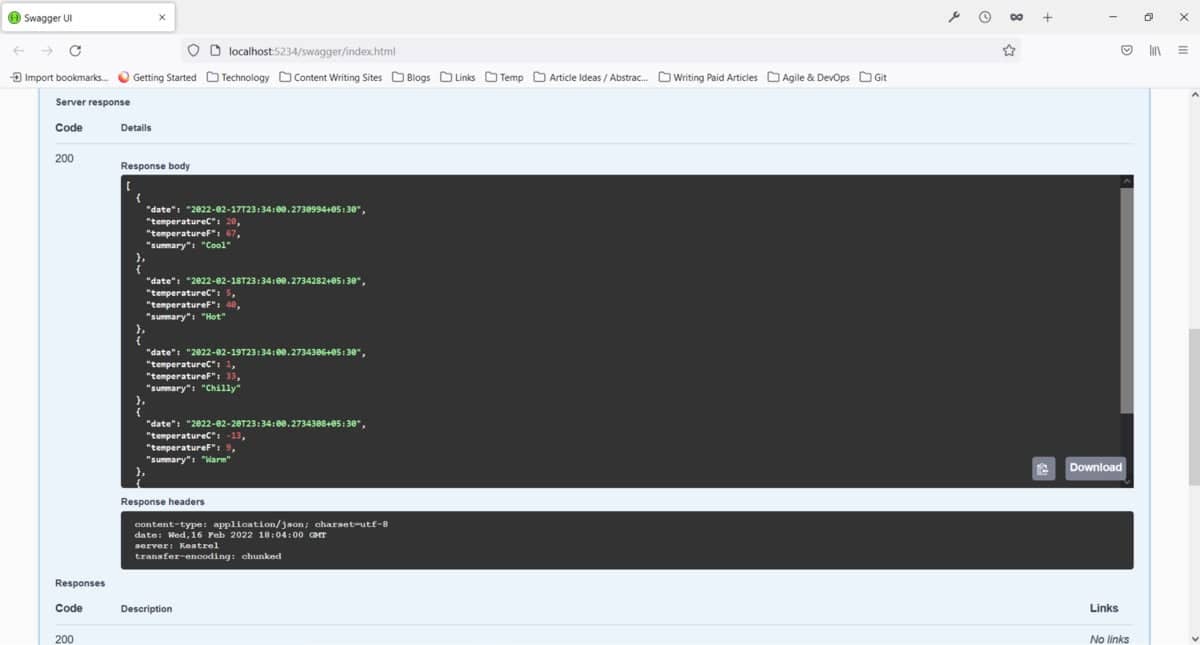Open the wrench developer tools icon
This screenshot has height=645, width=1200.
pyautogui.click(x=954, y=17)
